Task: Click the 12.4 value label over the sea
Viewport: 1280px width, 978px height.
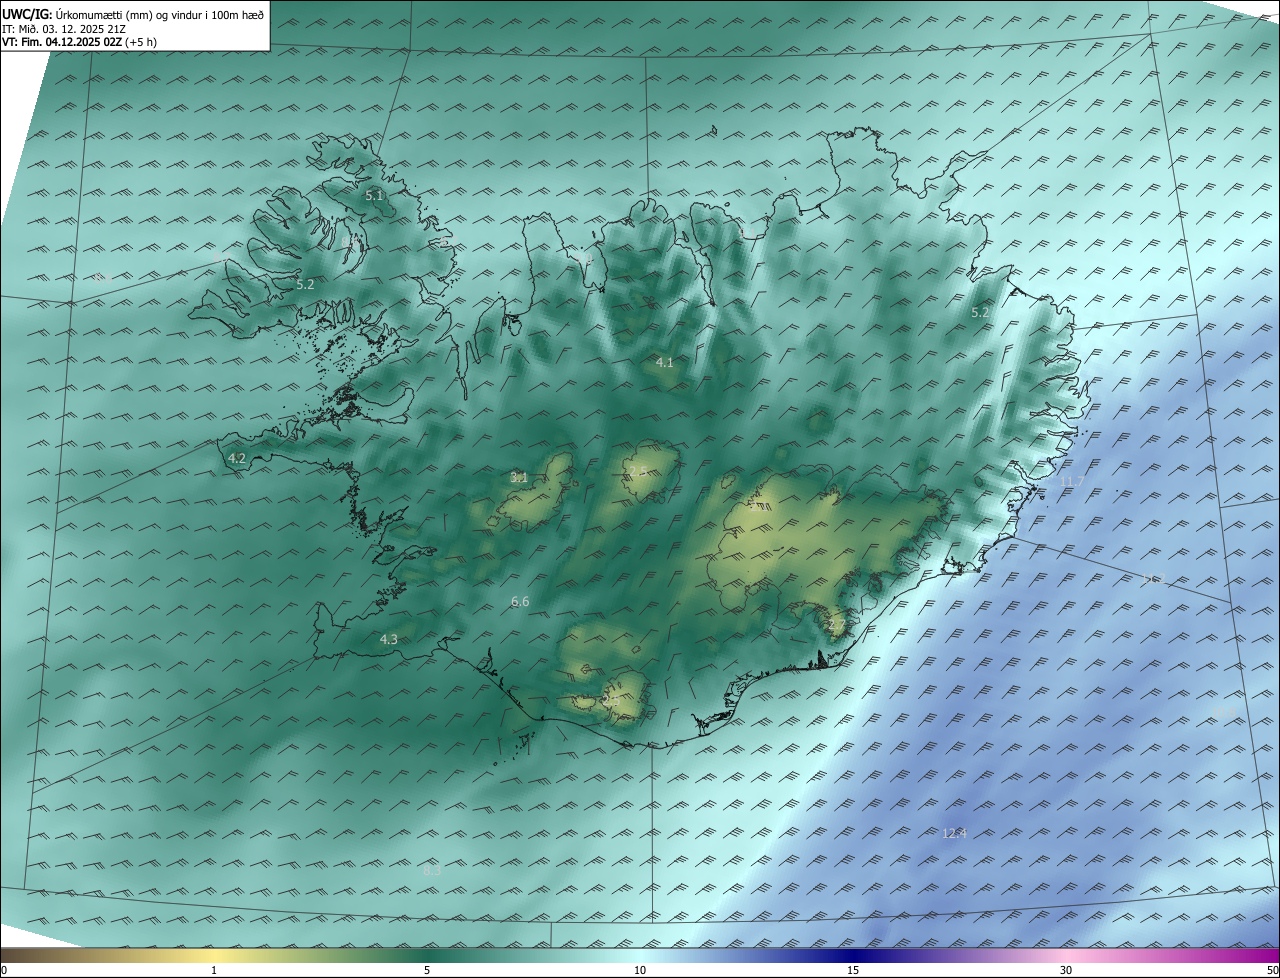Action: click(x=954, y=833)
